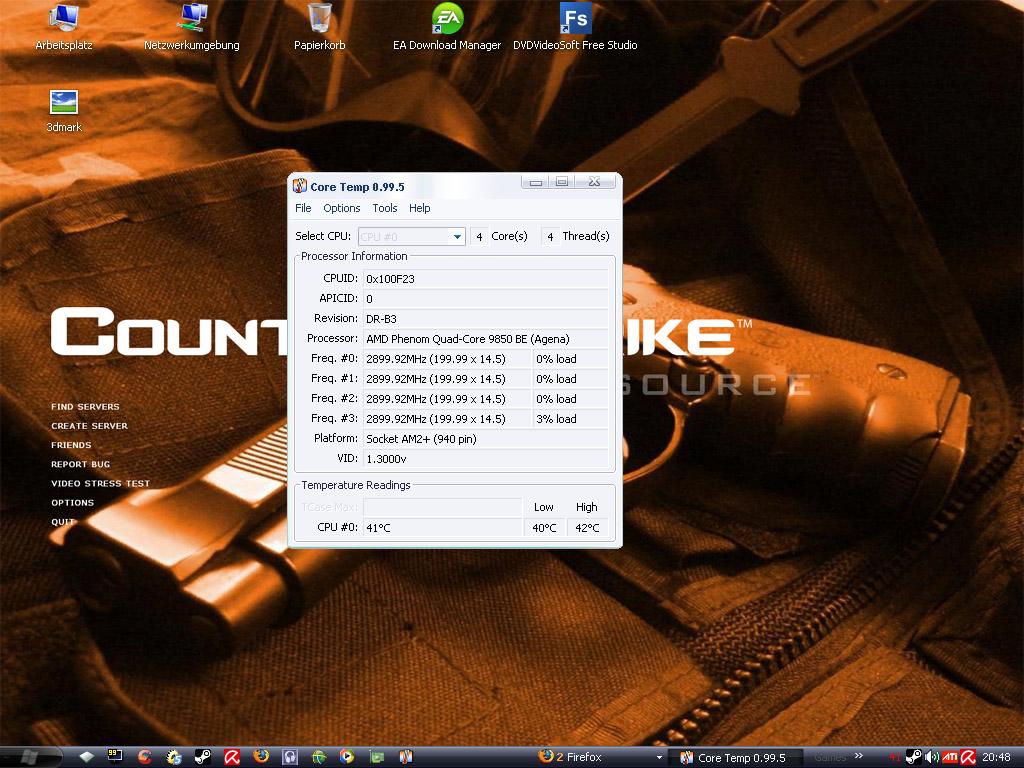Launch Windows Media Player from quick launch
The image size is (1024, 768).
coord(347,757)
